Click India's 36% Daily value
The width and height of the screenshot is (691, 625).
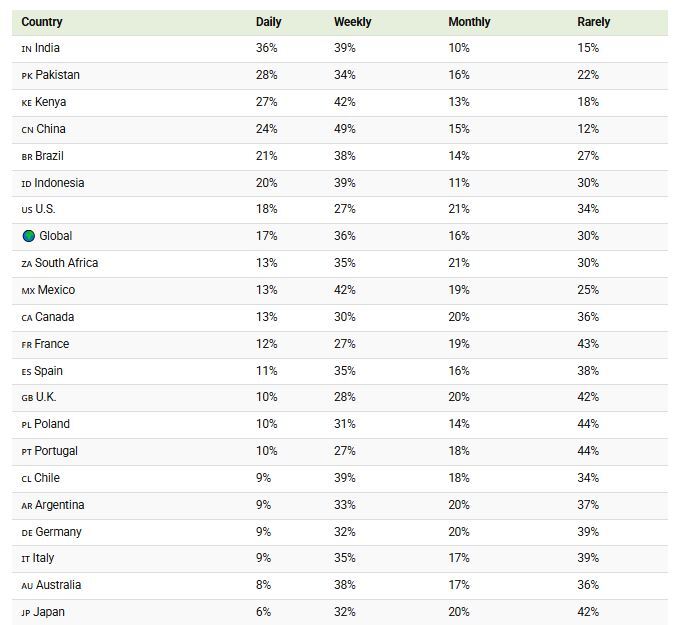click(x=266, y=48)
